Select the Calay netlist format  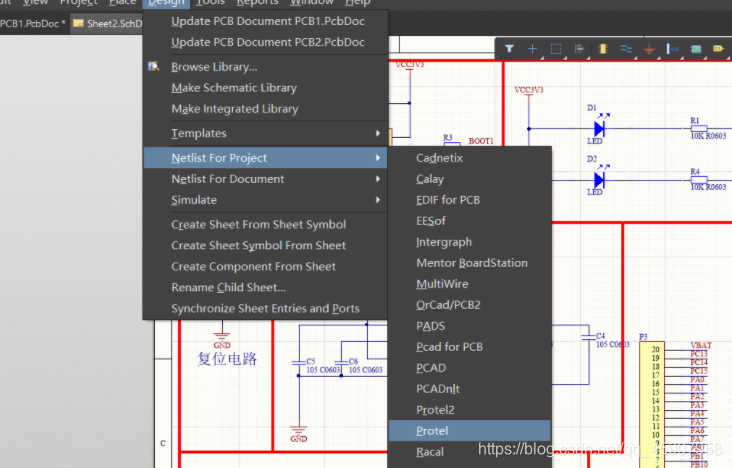pos(470,179)
